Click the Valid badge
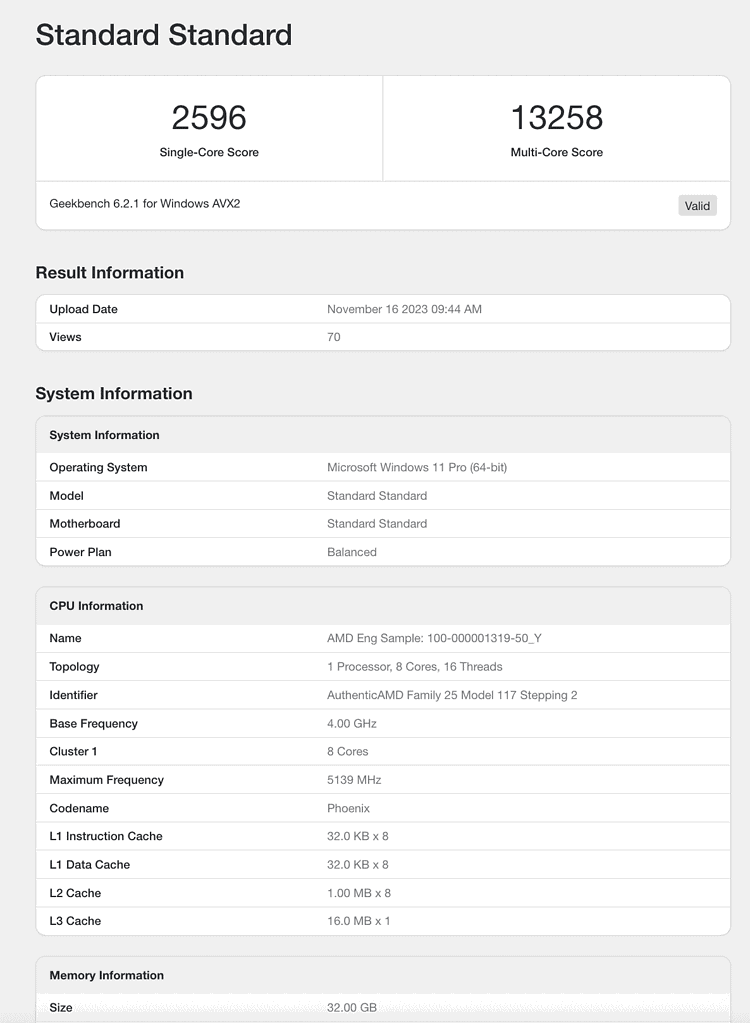750x1023 pixels. pos(697,206)
